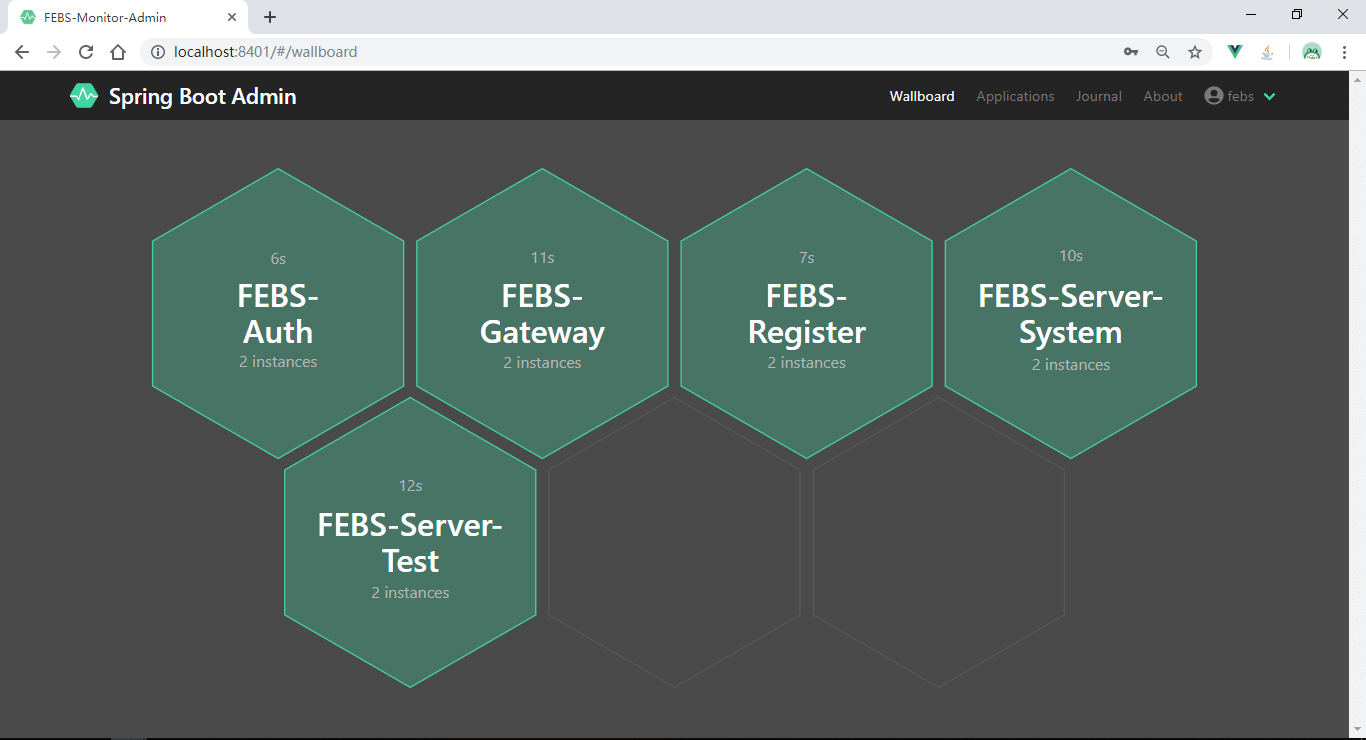Open the FEBS-Register application hexagon
Image resolution: width=1366 pixels, height=740 pixels.
pyautogui.click(x=806, y=313)
